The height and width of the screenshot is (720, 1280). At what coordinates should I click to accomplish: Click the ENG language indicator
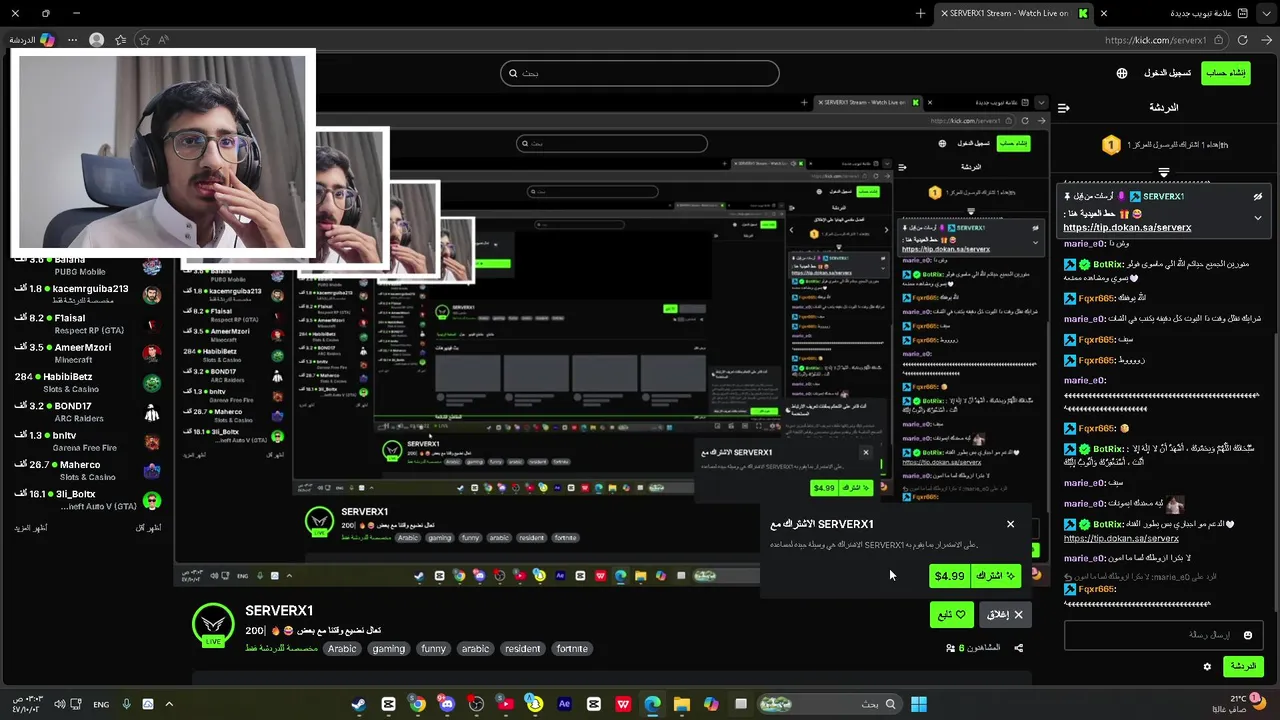pyautogui.click(x=101, y=704)
